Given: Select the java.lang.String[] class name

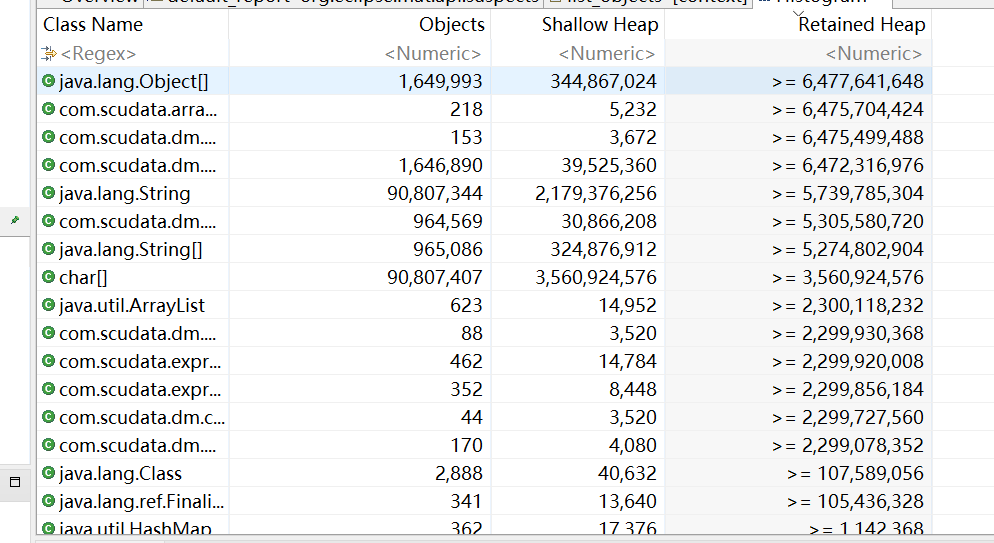Looking at the screenshot, I should (x=131, y=250).
